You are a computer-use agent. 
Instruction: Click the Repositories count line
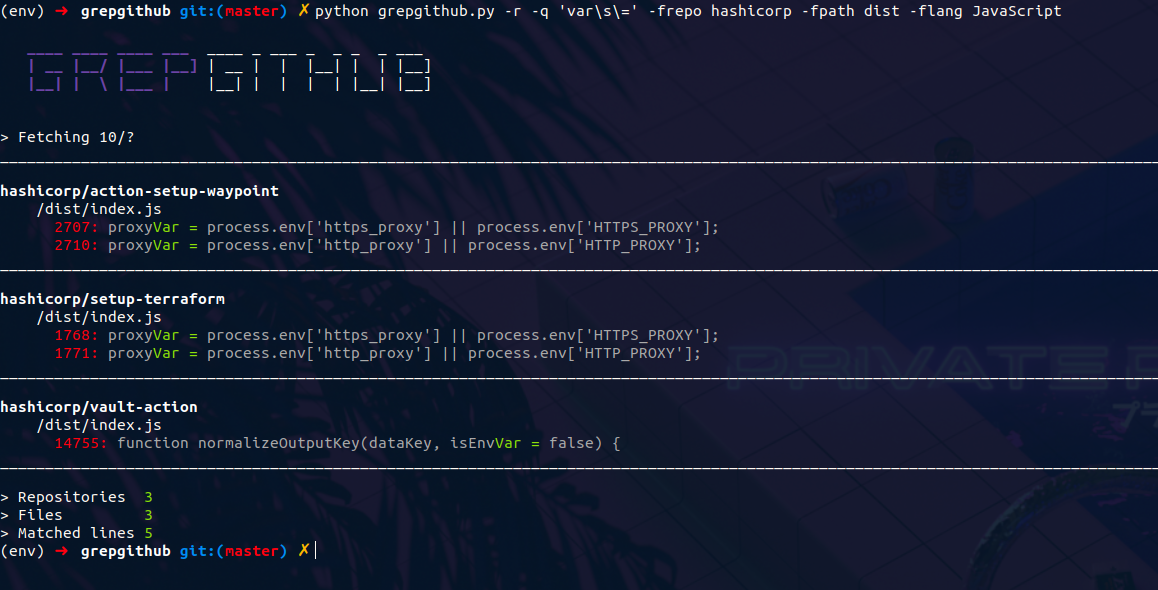(x=77, y=497)
